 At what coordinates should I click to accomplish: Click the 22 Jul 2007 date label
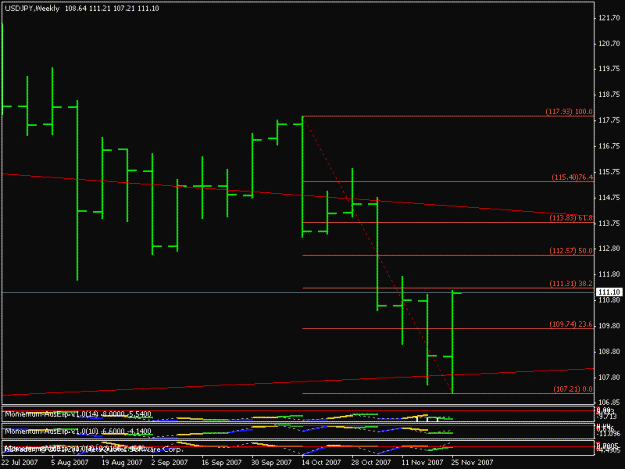coord(20,462)
